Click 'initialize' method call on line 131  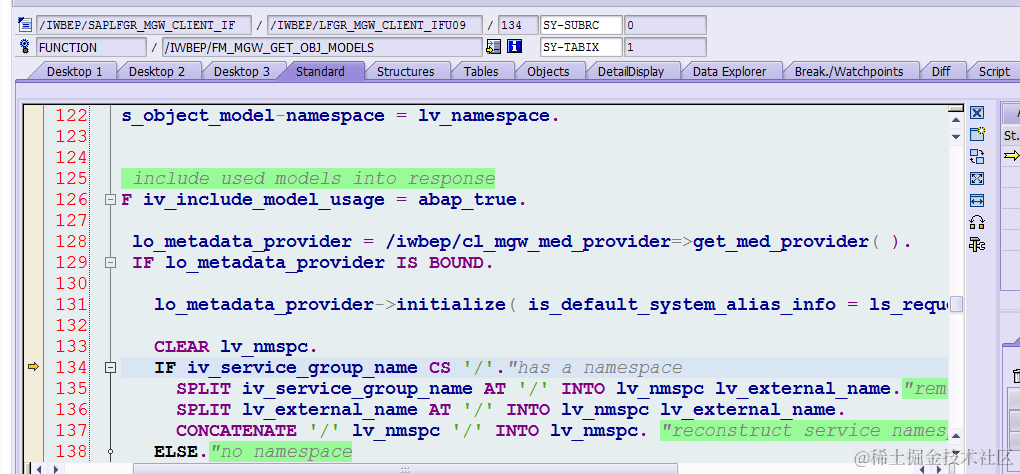[451, 304]
